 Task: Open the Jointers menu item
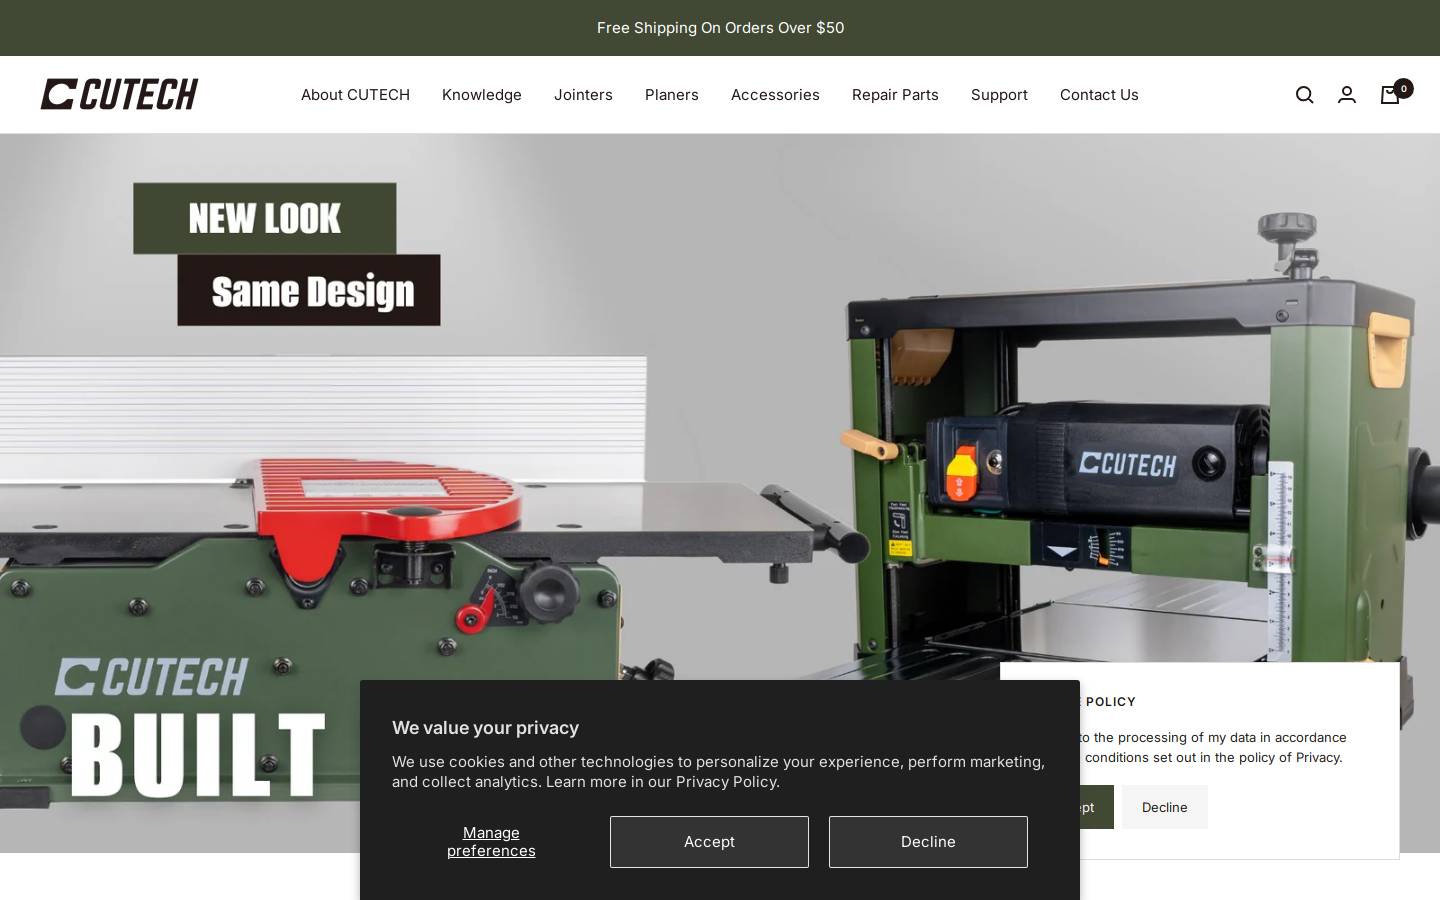(583, 95)
